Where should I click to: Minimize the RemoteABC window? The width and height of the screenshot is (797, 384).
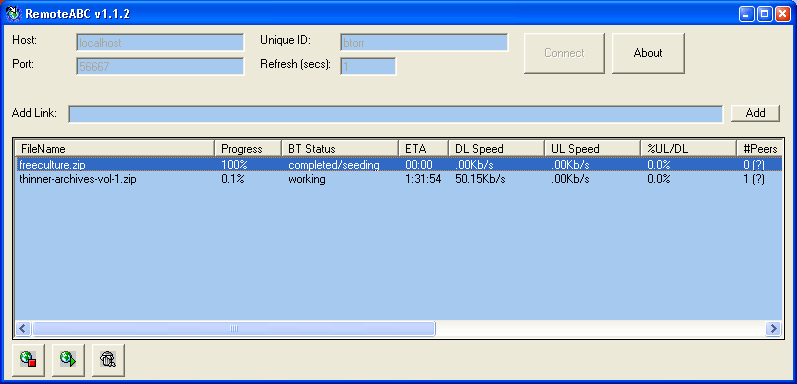click(746, 14)
